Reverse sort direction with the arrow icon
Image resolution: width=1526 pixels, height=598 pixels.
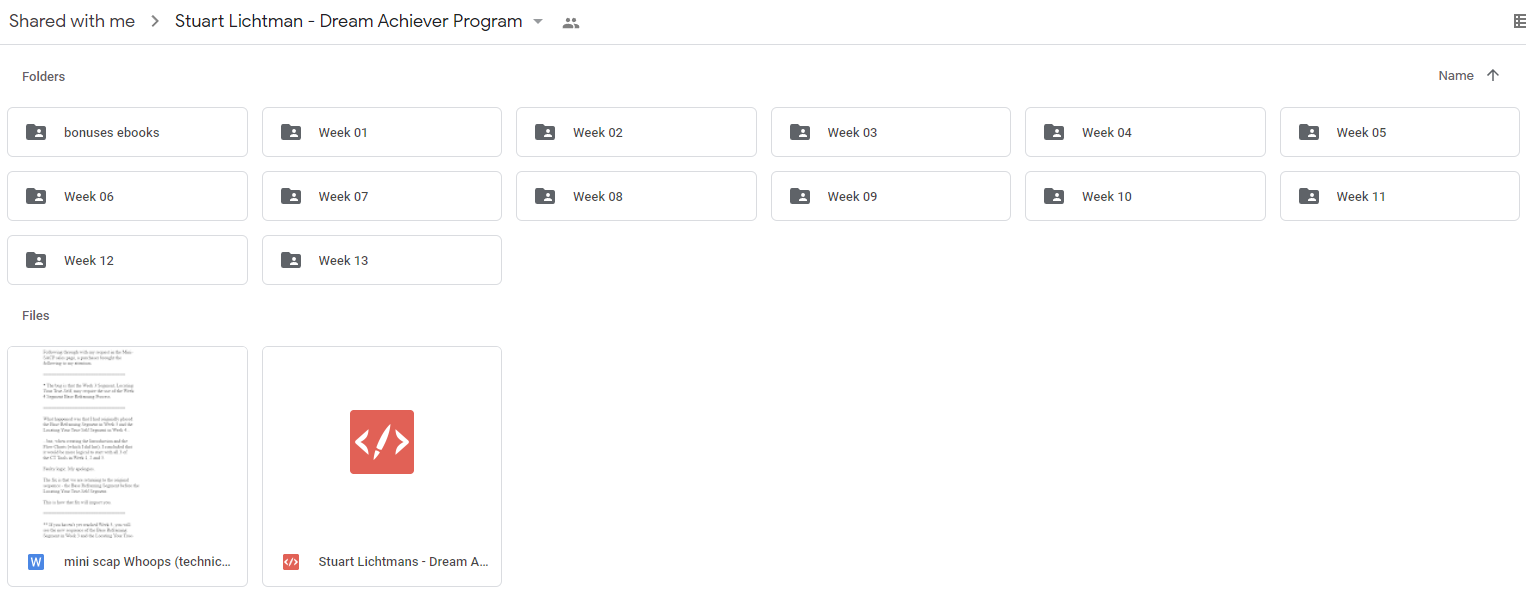pos(1493,75)
